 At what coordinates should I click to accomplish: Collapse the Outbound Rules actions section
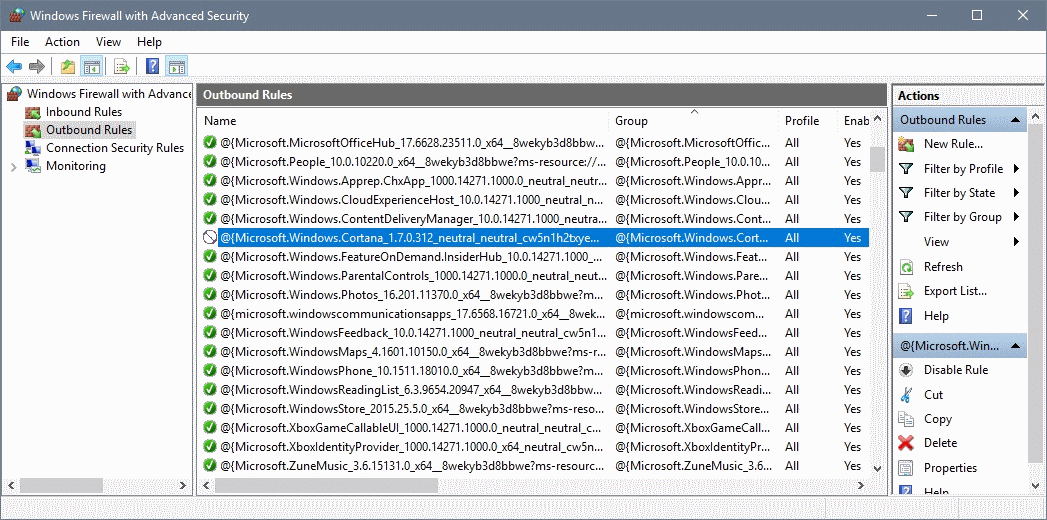pyautogui.click(x=1015, y=120)
